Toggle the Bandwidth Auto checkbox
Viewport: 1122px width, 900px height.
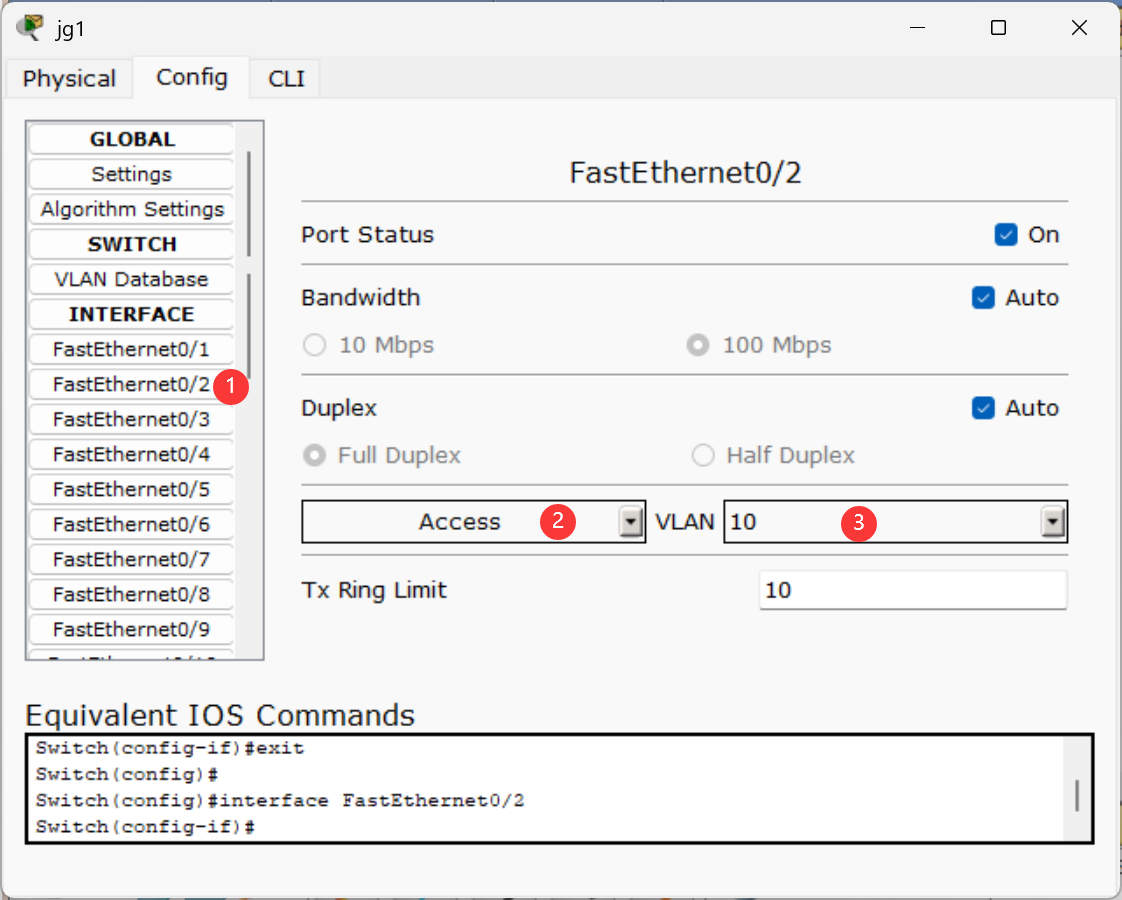(983, 298)
